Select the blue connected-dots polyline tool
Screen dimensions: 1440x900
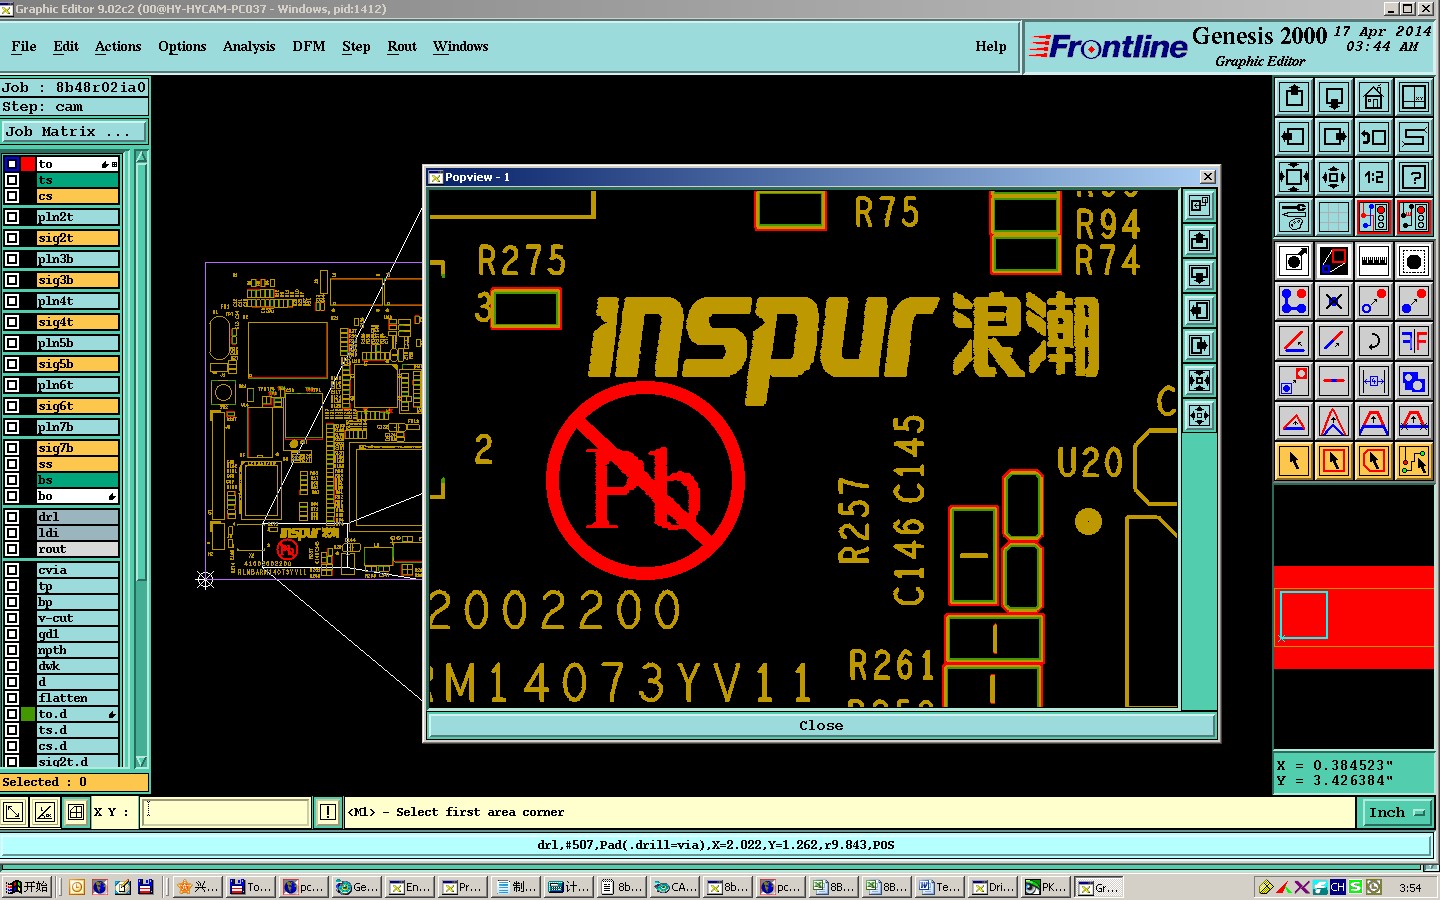pyautogui.click(x=1294, y=301)
